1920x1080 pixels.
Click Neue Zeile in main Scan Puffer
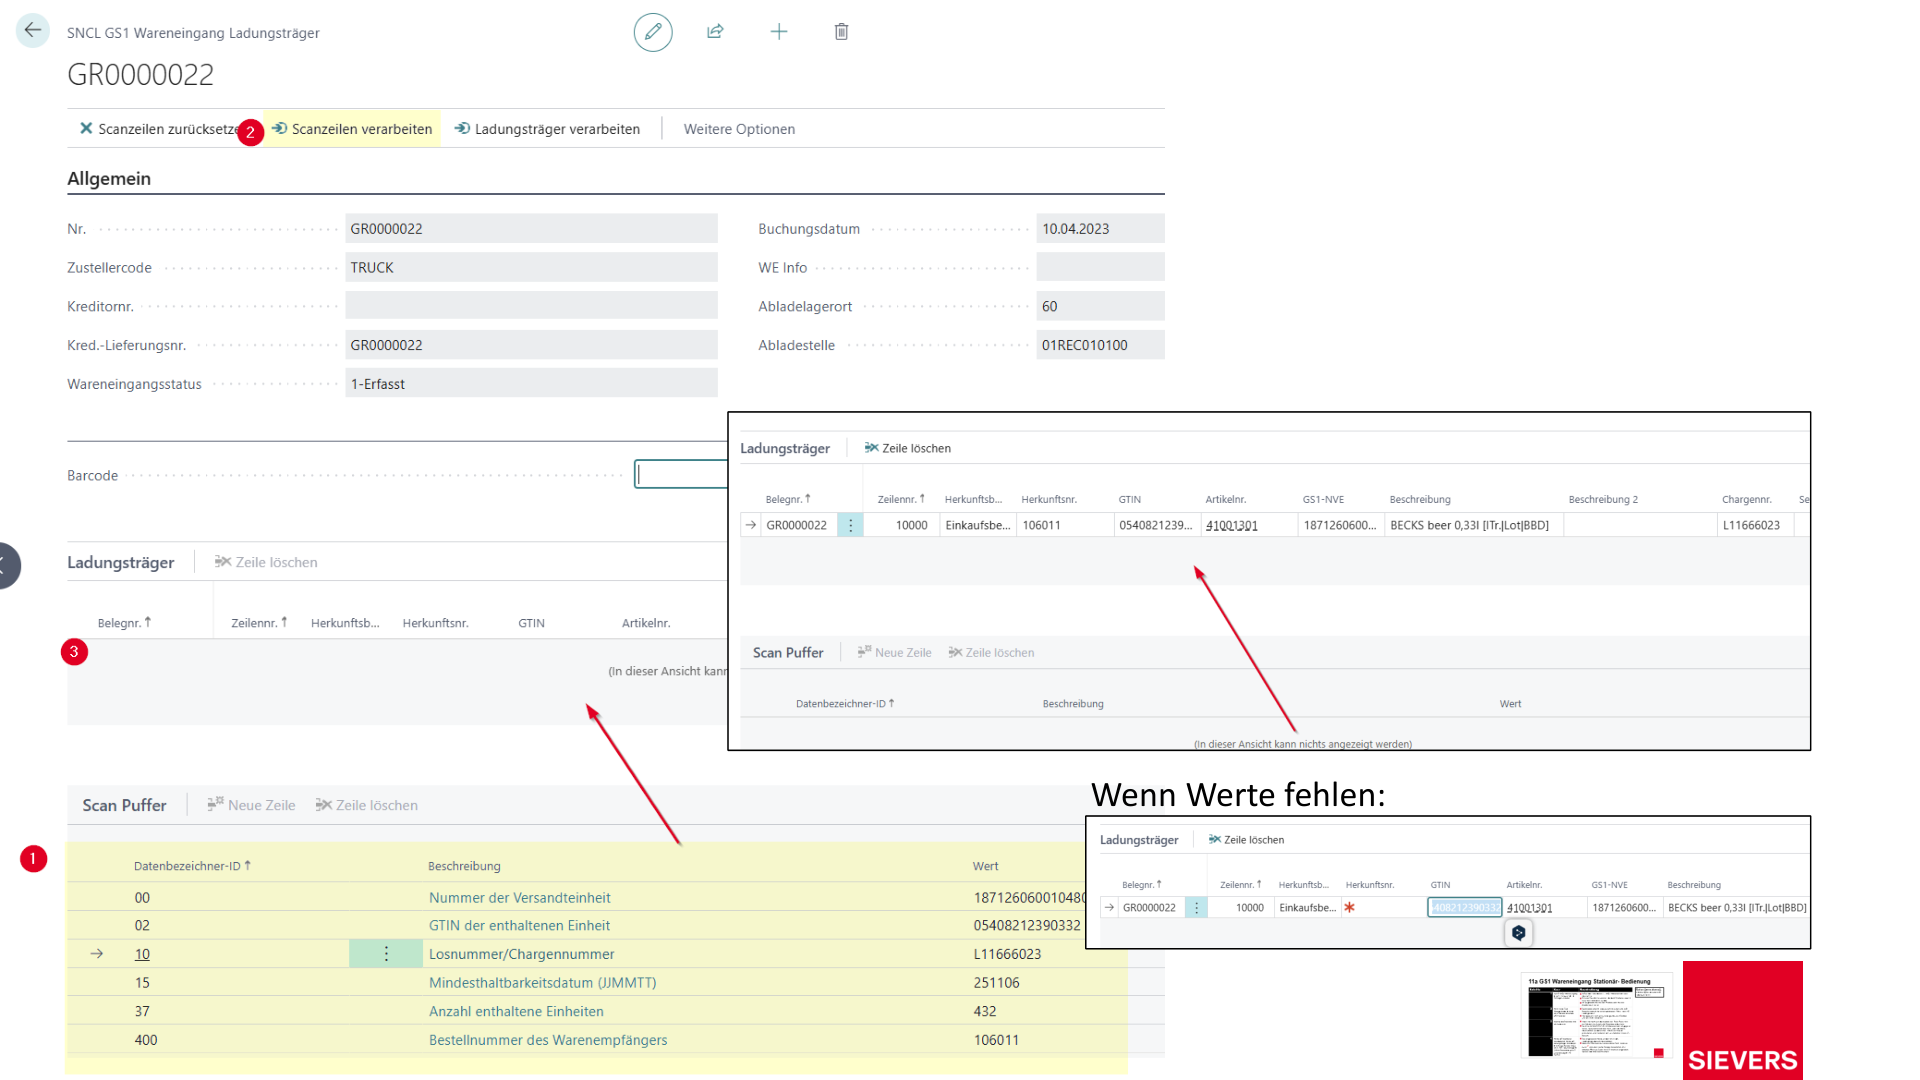point(251,805)
